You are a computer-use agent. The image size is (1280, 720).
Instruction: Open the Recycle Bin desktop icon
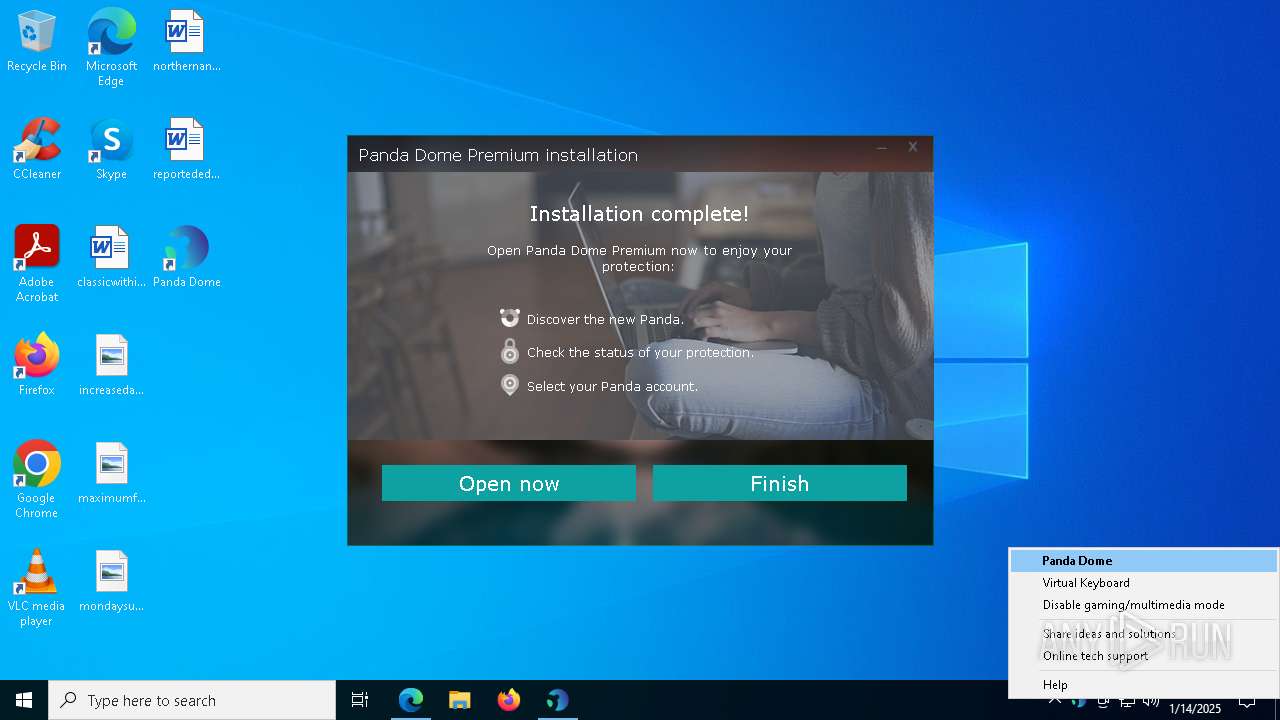37,42
